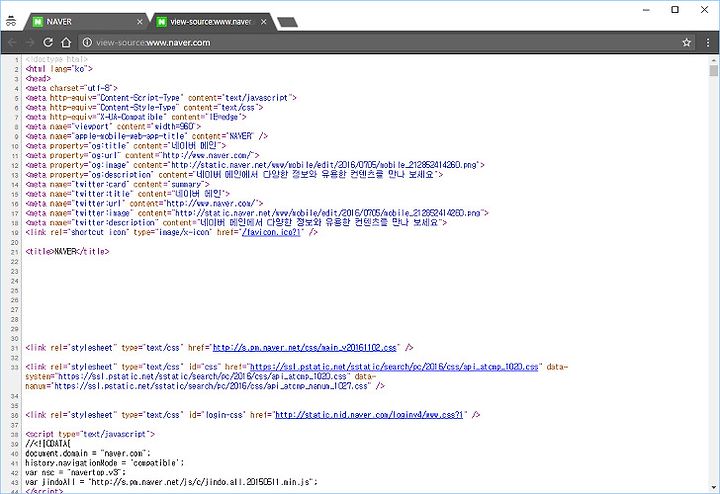Maximize the browser window
The height and width of the screenshot is (494, 720).
675,9
